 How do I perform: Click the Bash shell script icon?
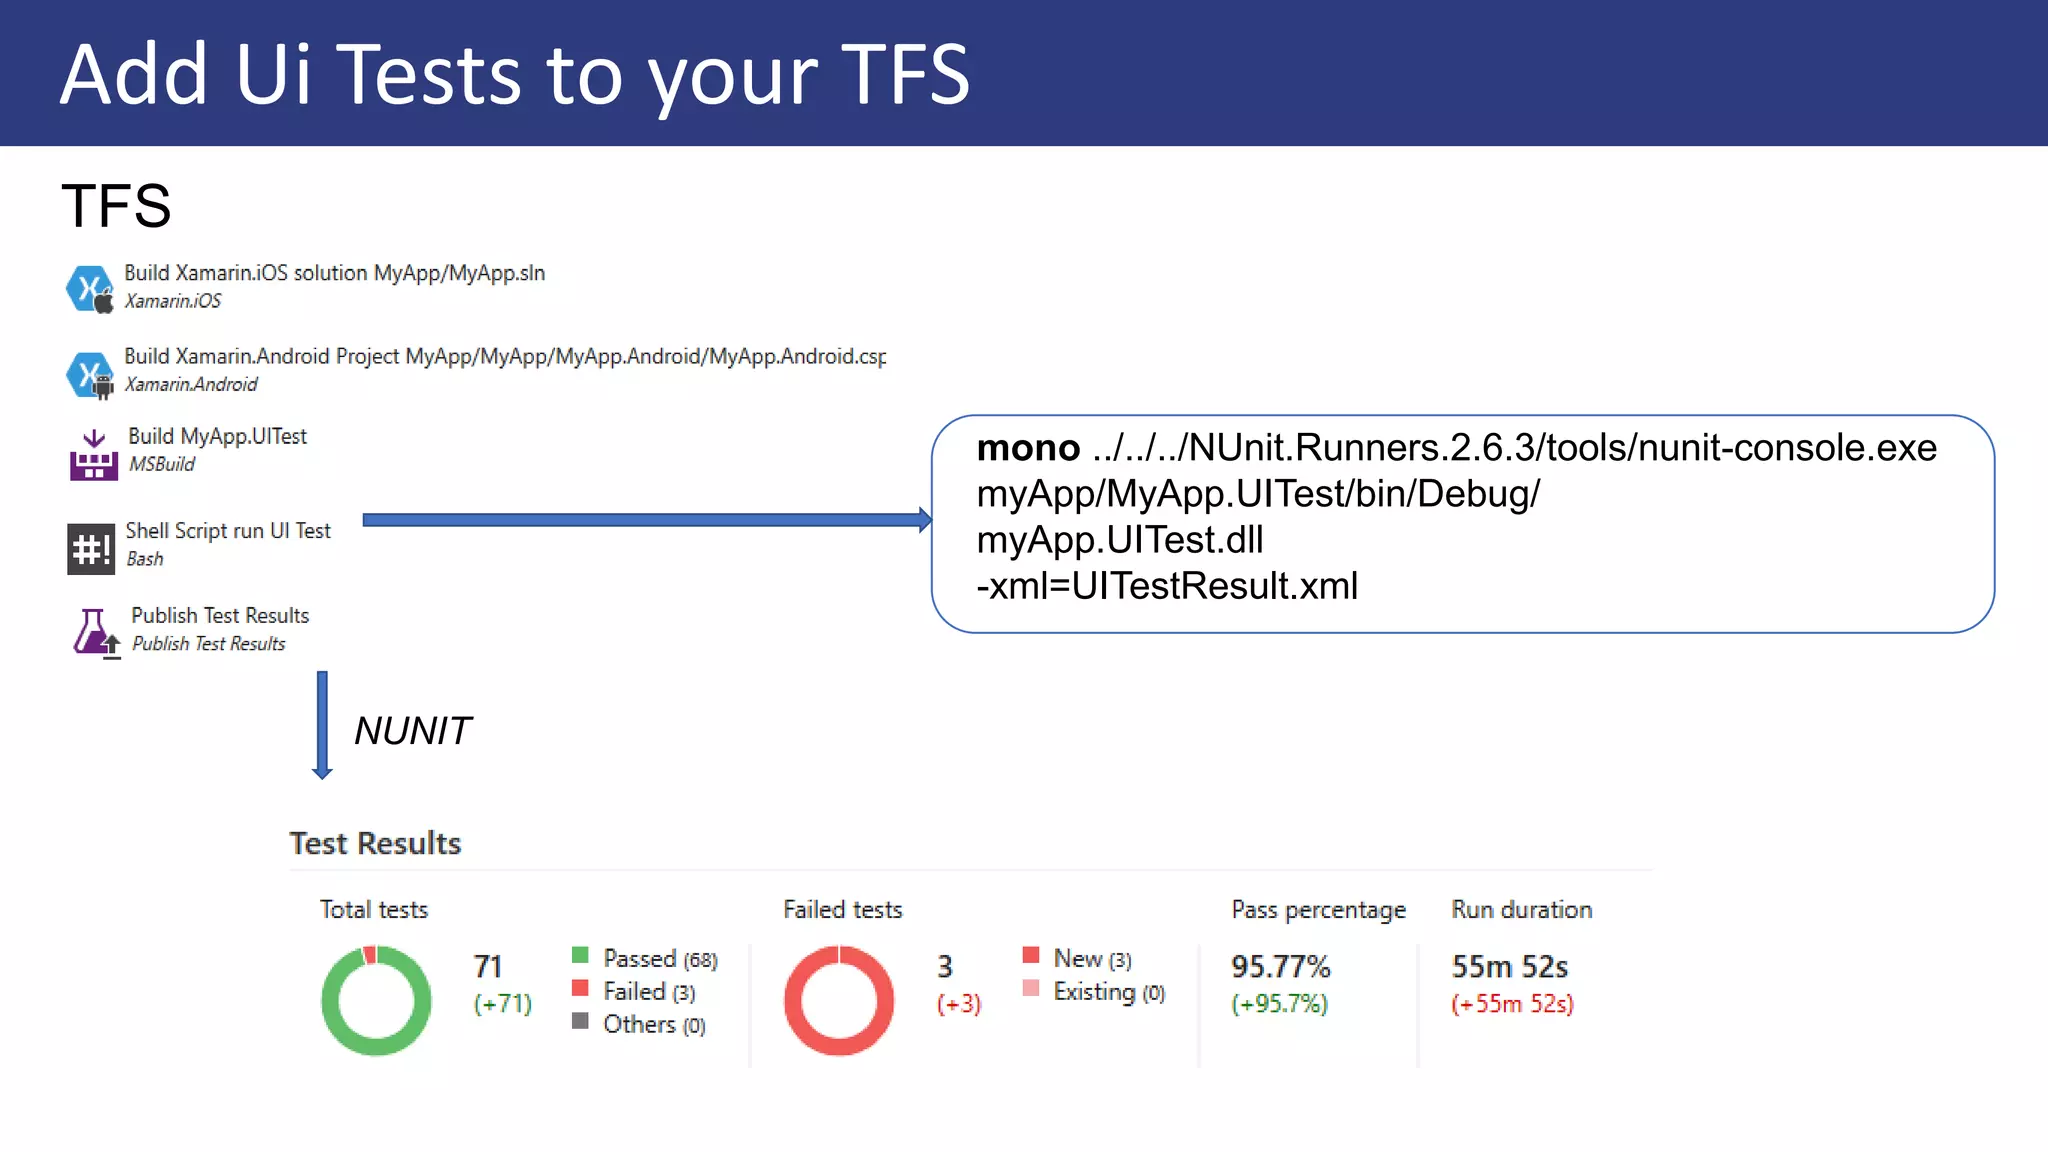click(x=91, y=549)
